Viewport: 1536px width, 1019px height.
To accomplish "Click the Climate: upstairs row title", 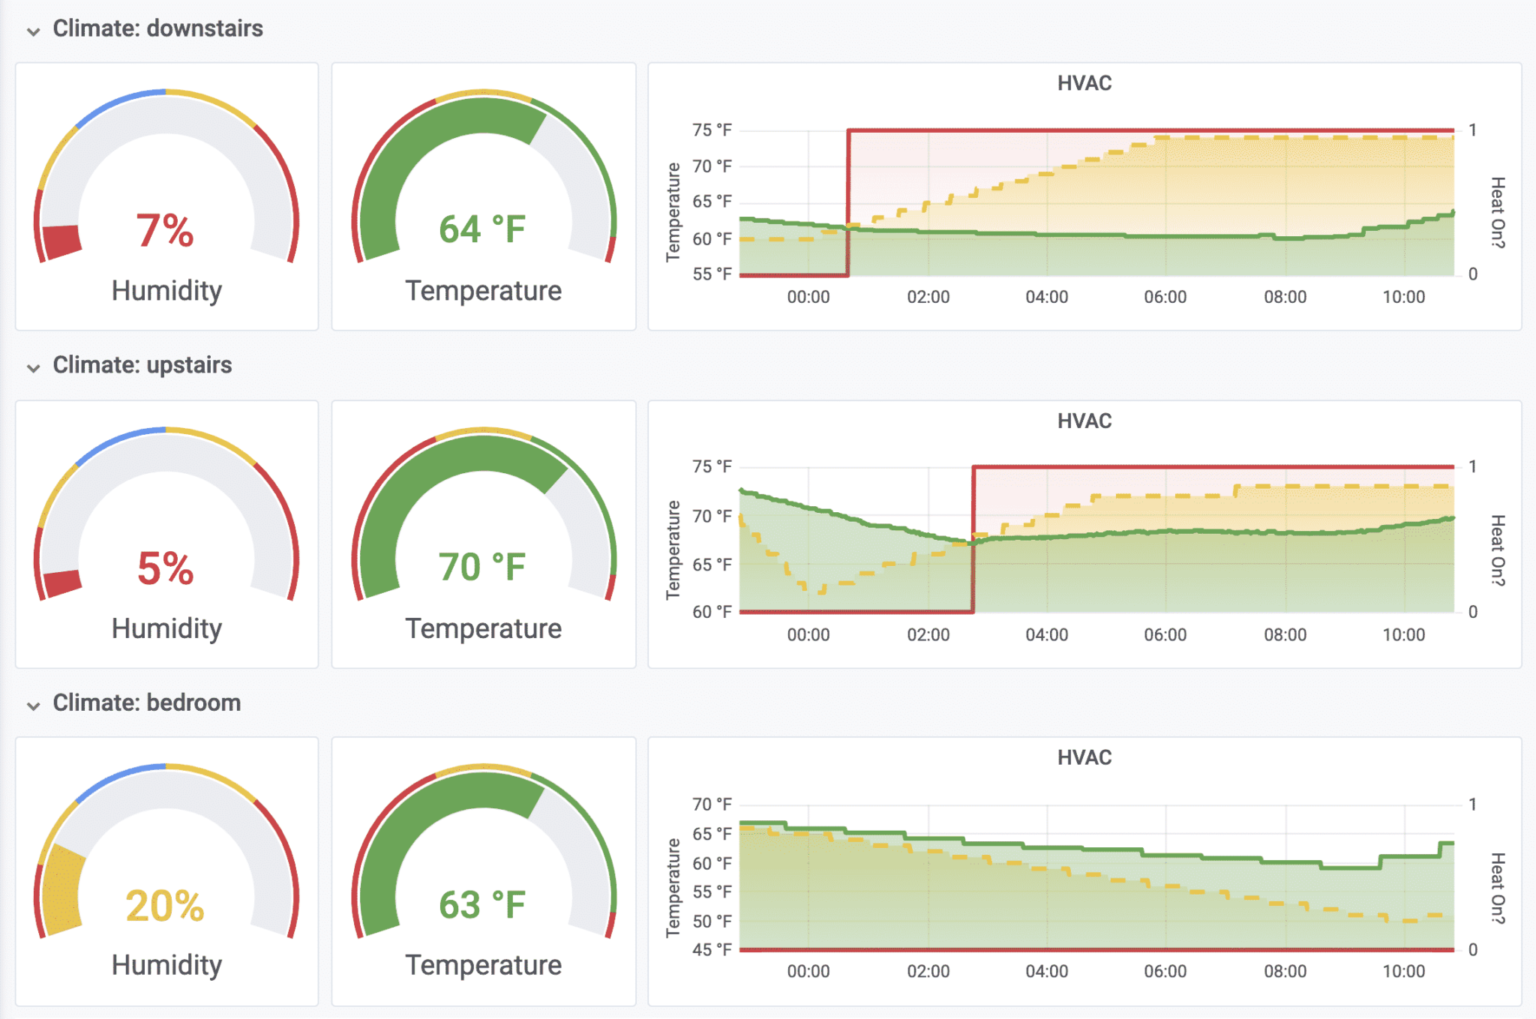I will coord(142,366).
